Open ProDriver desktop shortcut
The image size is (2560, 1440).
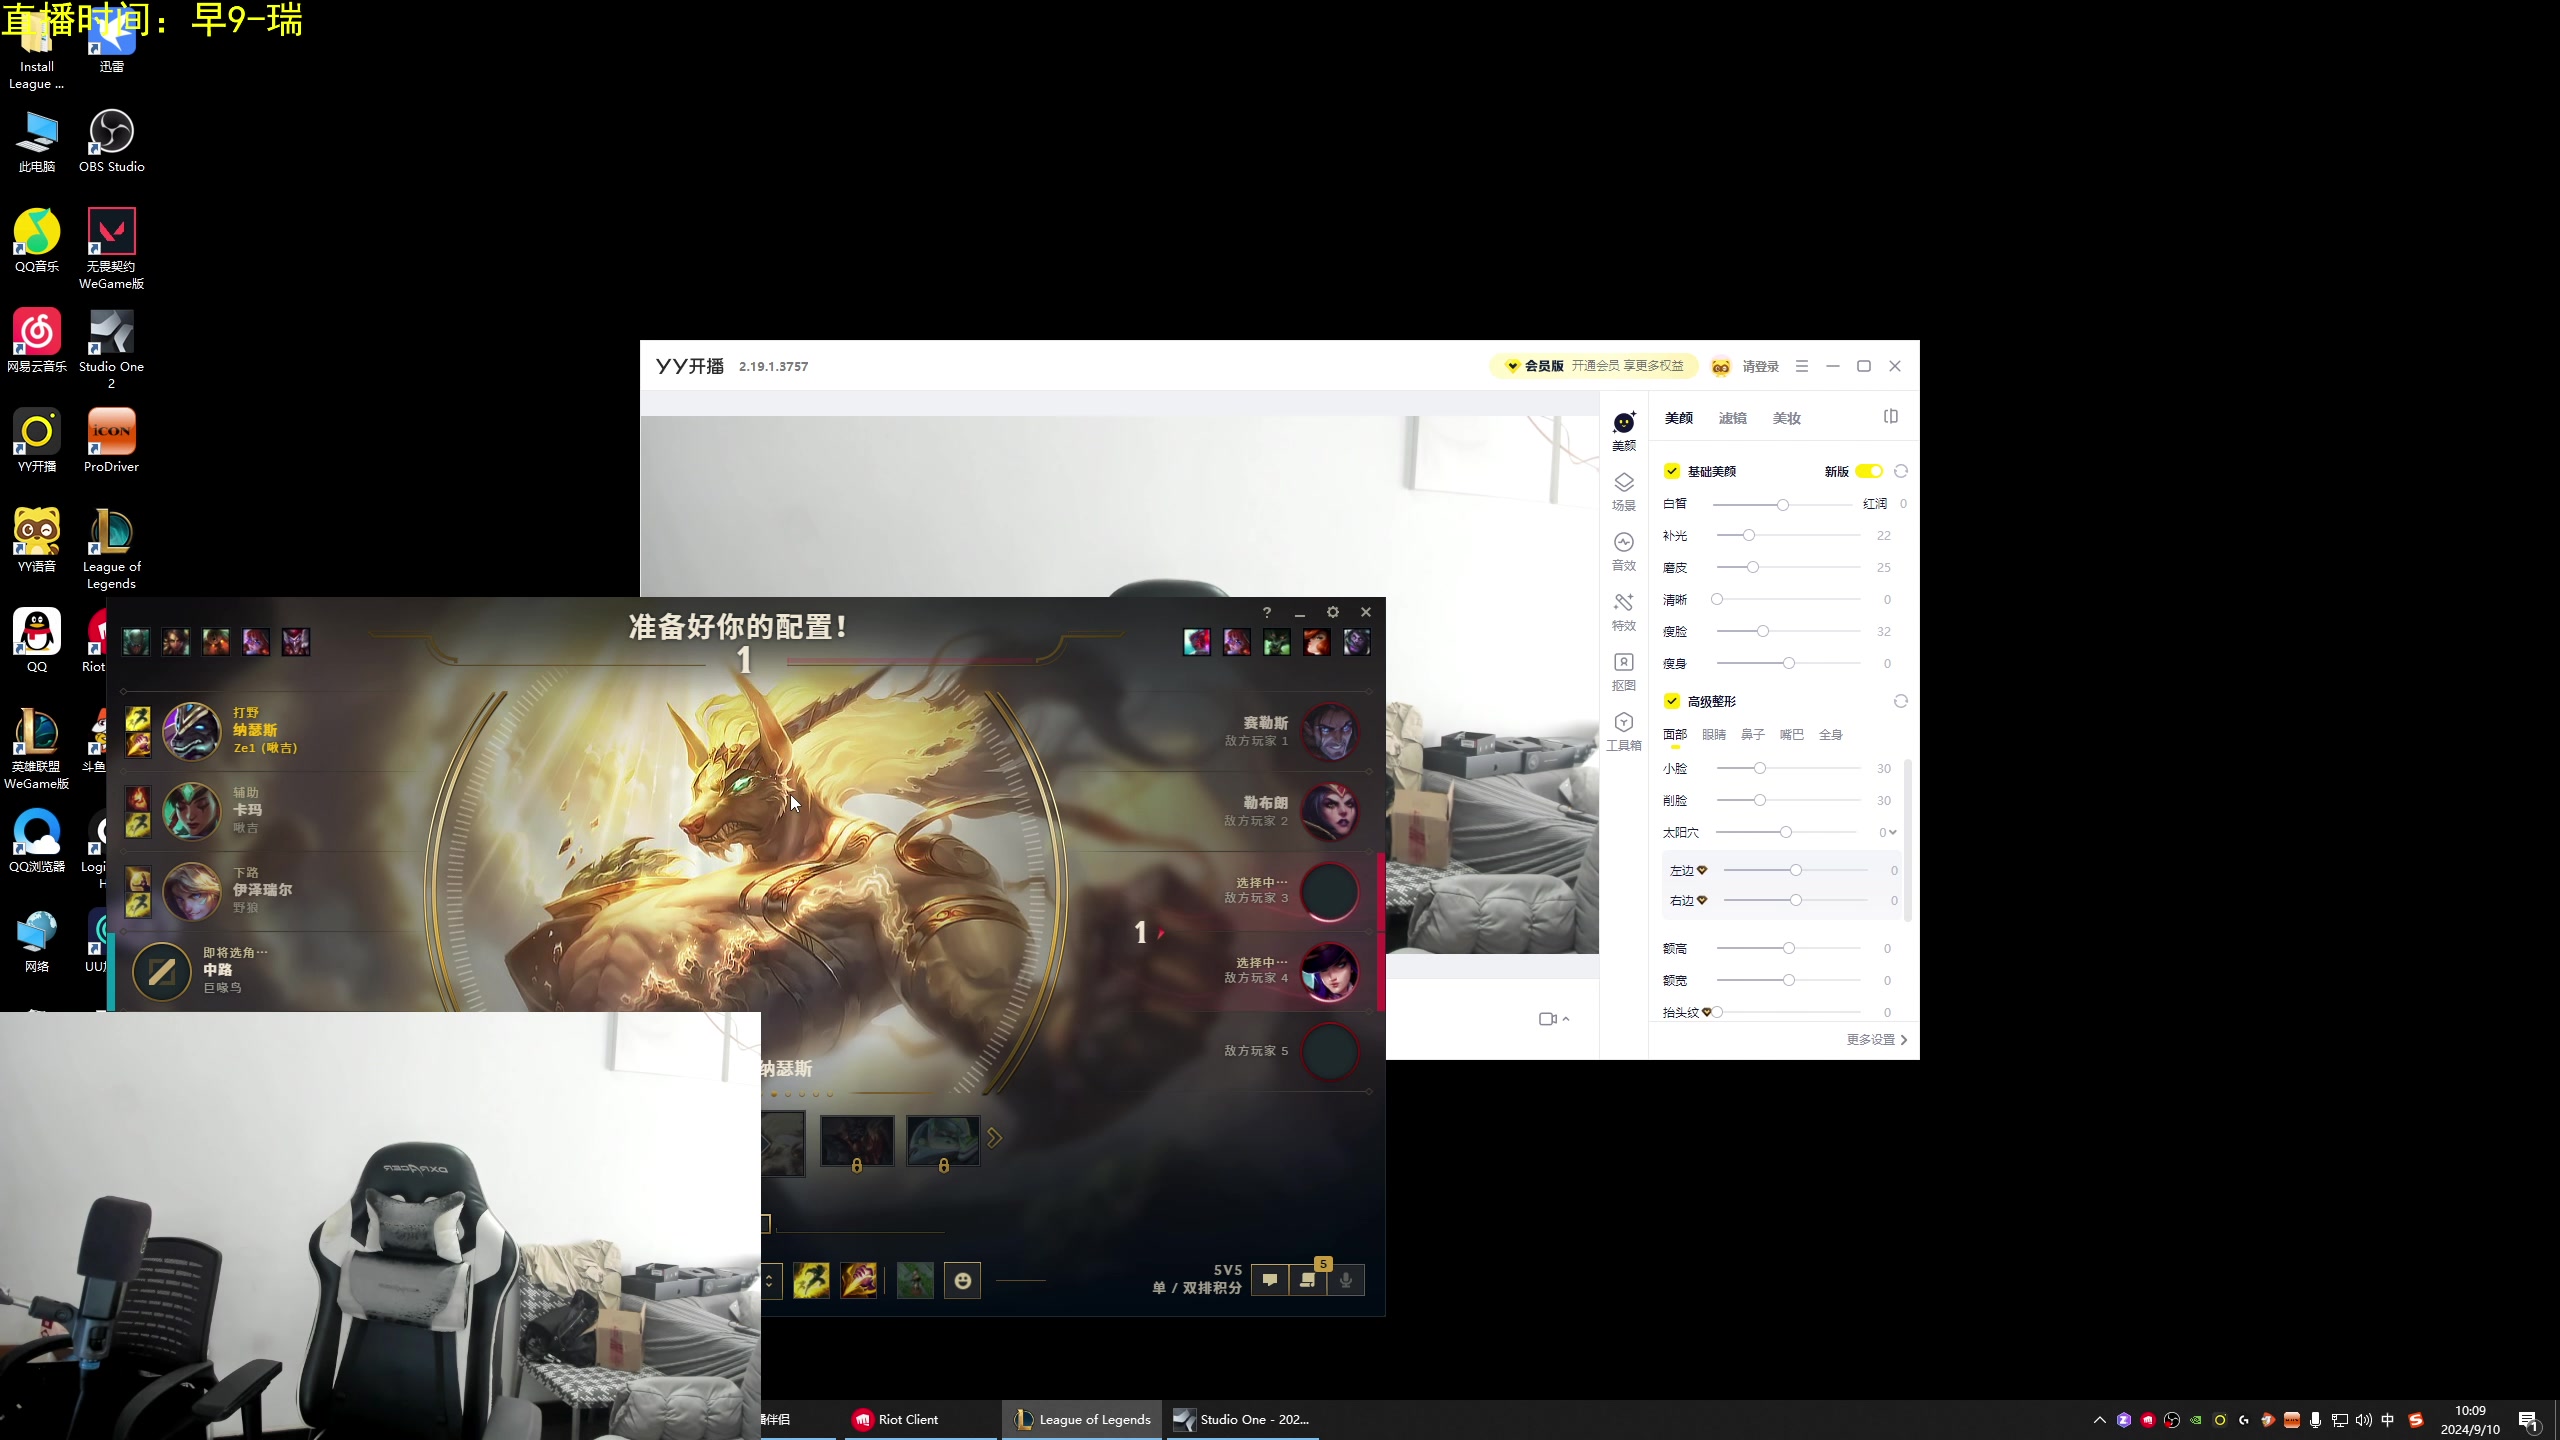click(x=112, y=441)
